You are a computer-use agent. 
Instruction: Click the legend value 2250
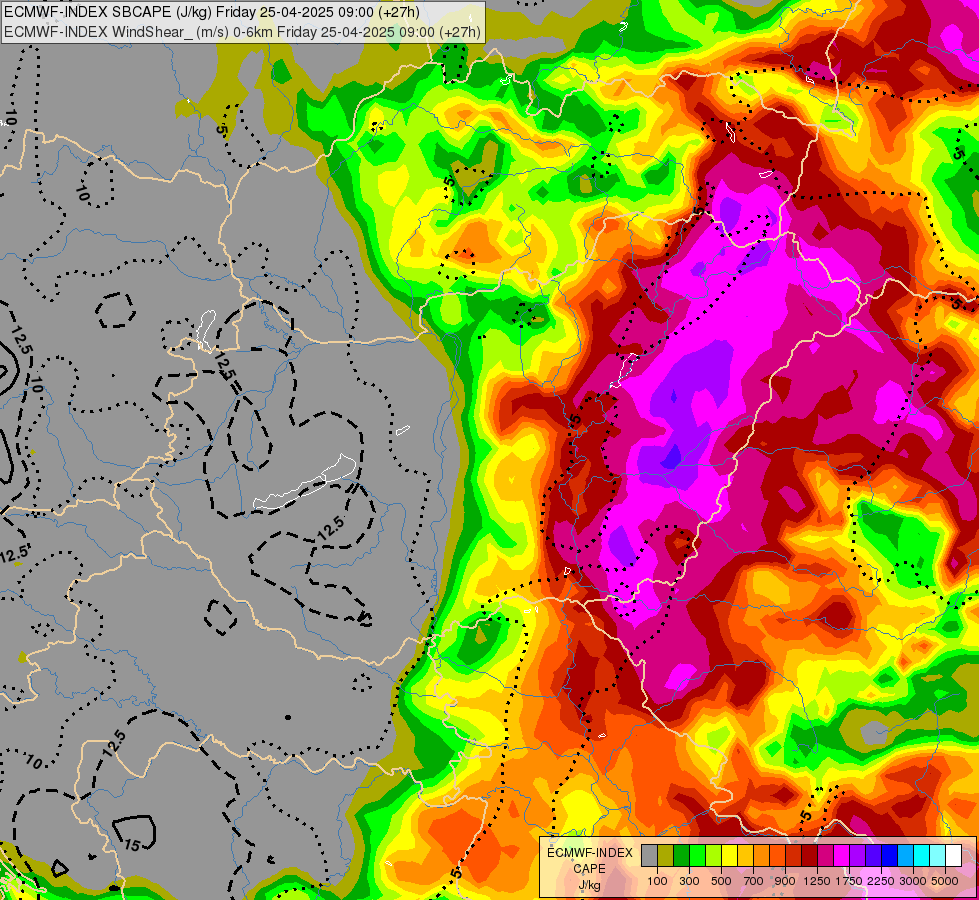(881, 881)
